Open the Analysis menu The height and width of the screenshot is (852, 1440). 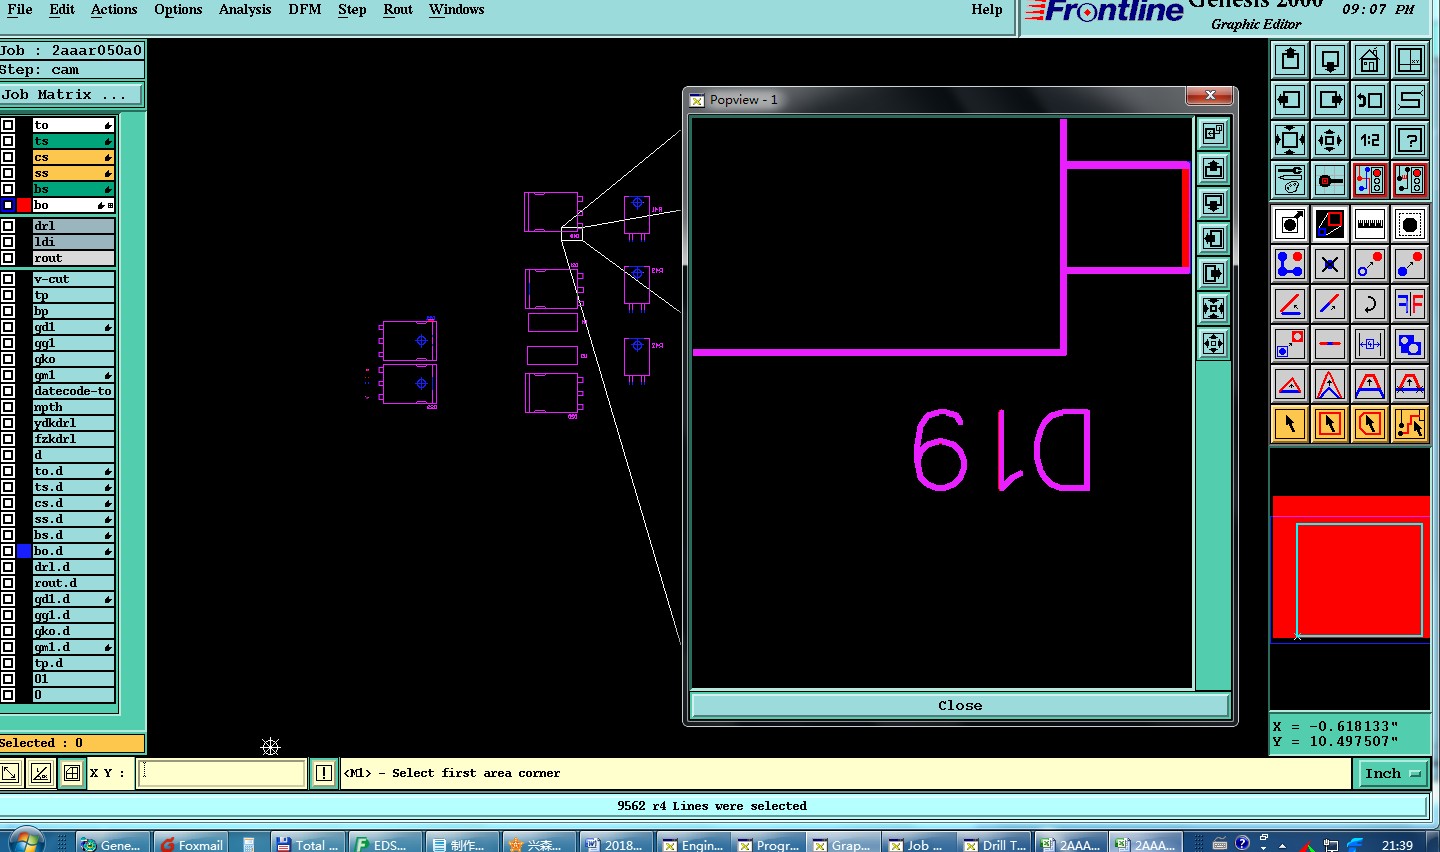click(x=245, y=10)
